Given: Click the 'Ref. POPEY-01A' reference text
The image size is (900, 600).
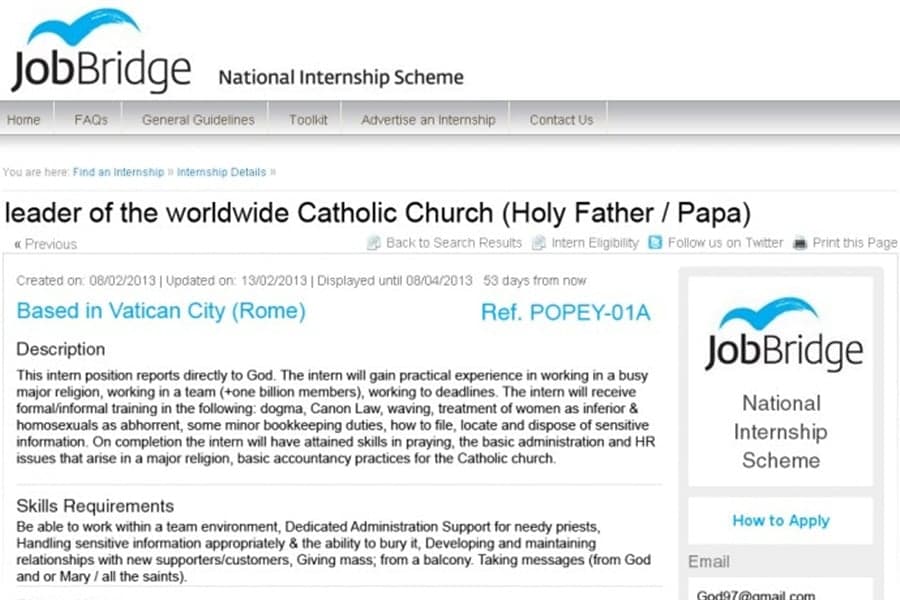Looking at the screenshot, I should tap(565, 312).
